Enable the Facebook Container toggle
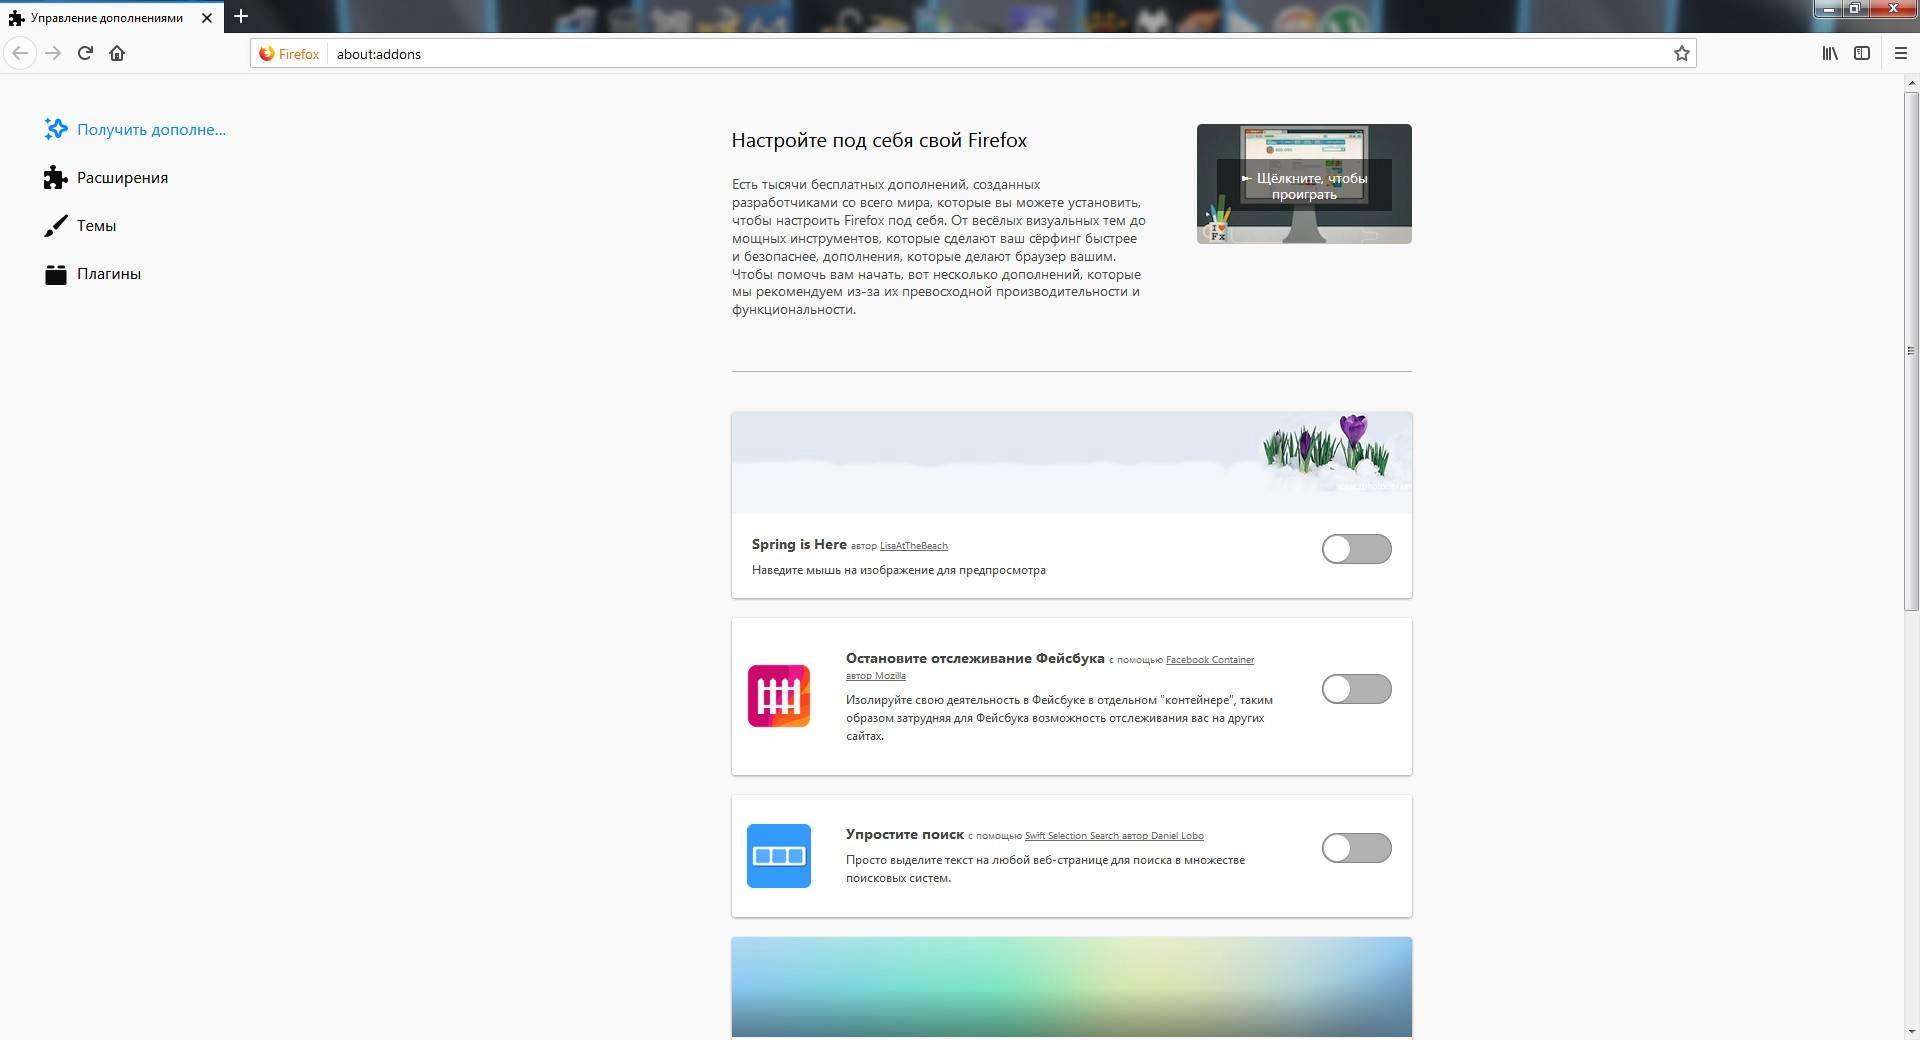This screenshot has width=1920, height=1040. pos(1356,689)
